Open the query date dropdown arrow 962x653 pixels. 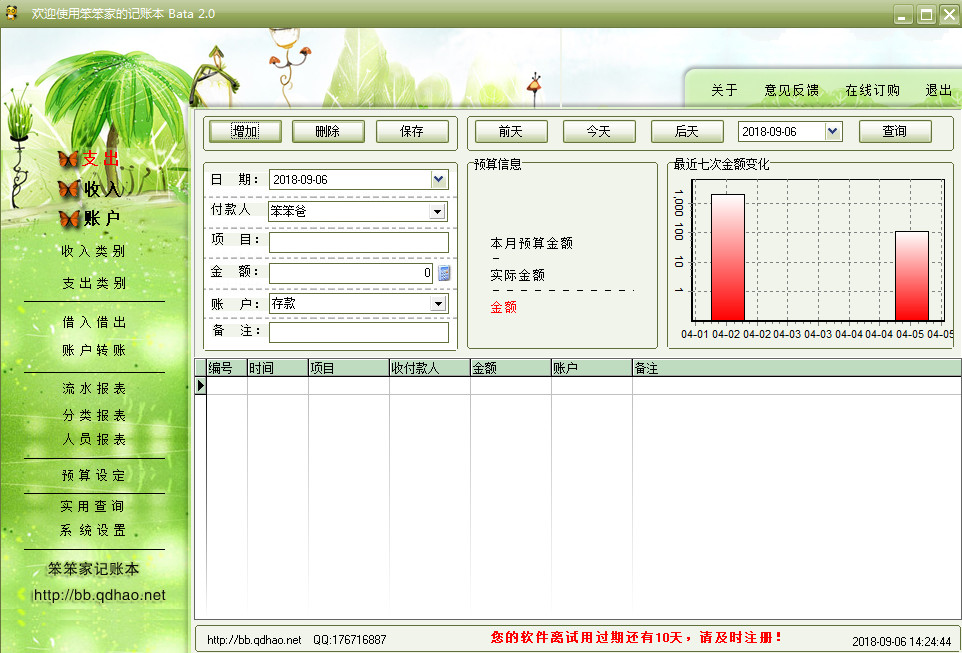click(x=833, y=132)
